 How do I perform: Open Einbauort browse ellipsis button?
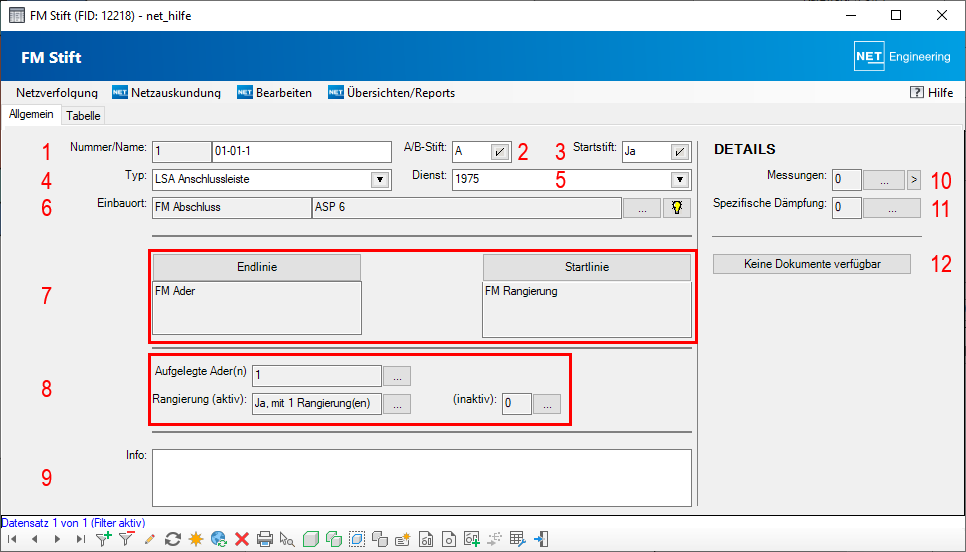click(642, 208)
